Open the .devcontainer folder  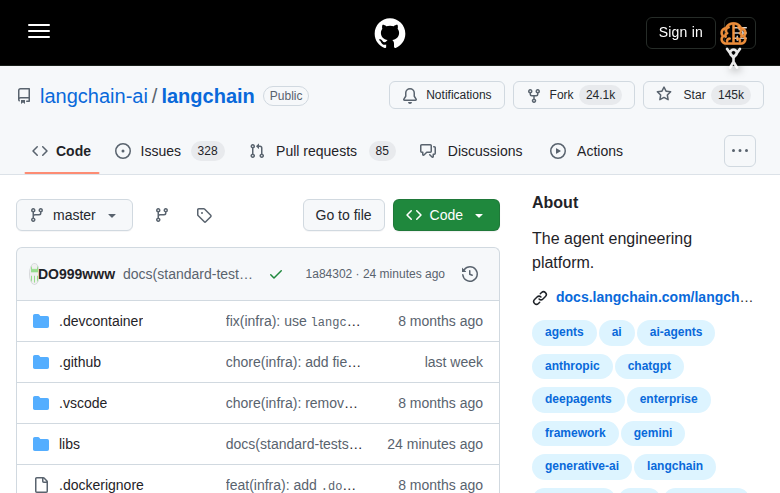[101, 321]
